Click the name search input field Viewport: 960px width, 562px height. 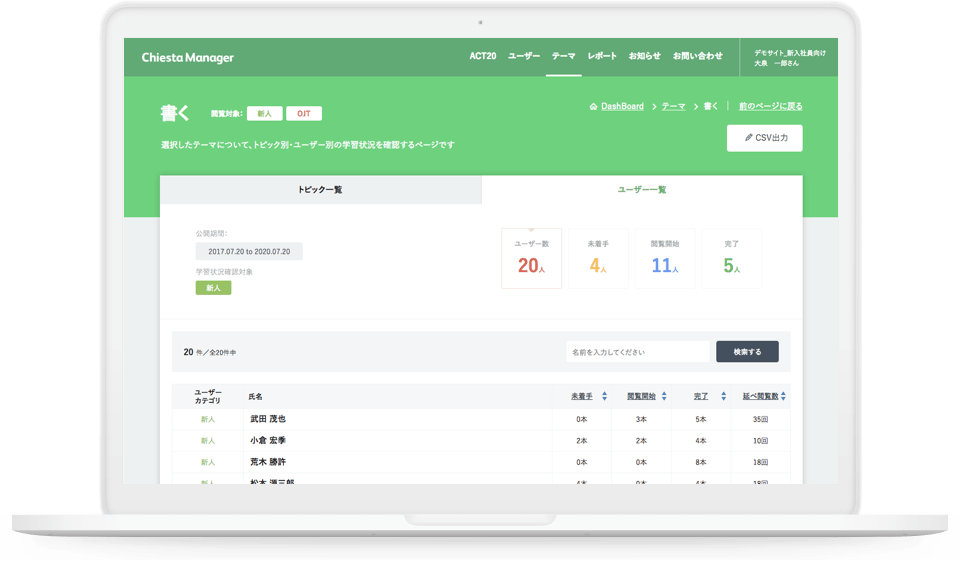pos(637,352)
